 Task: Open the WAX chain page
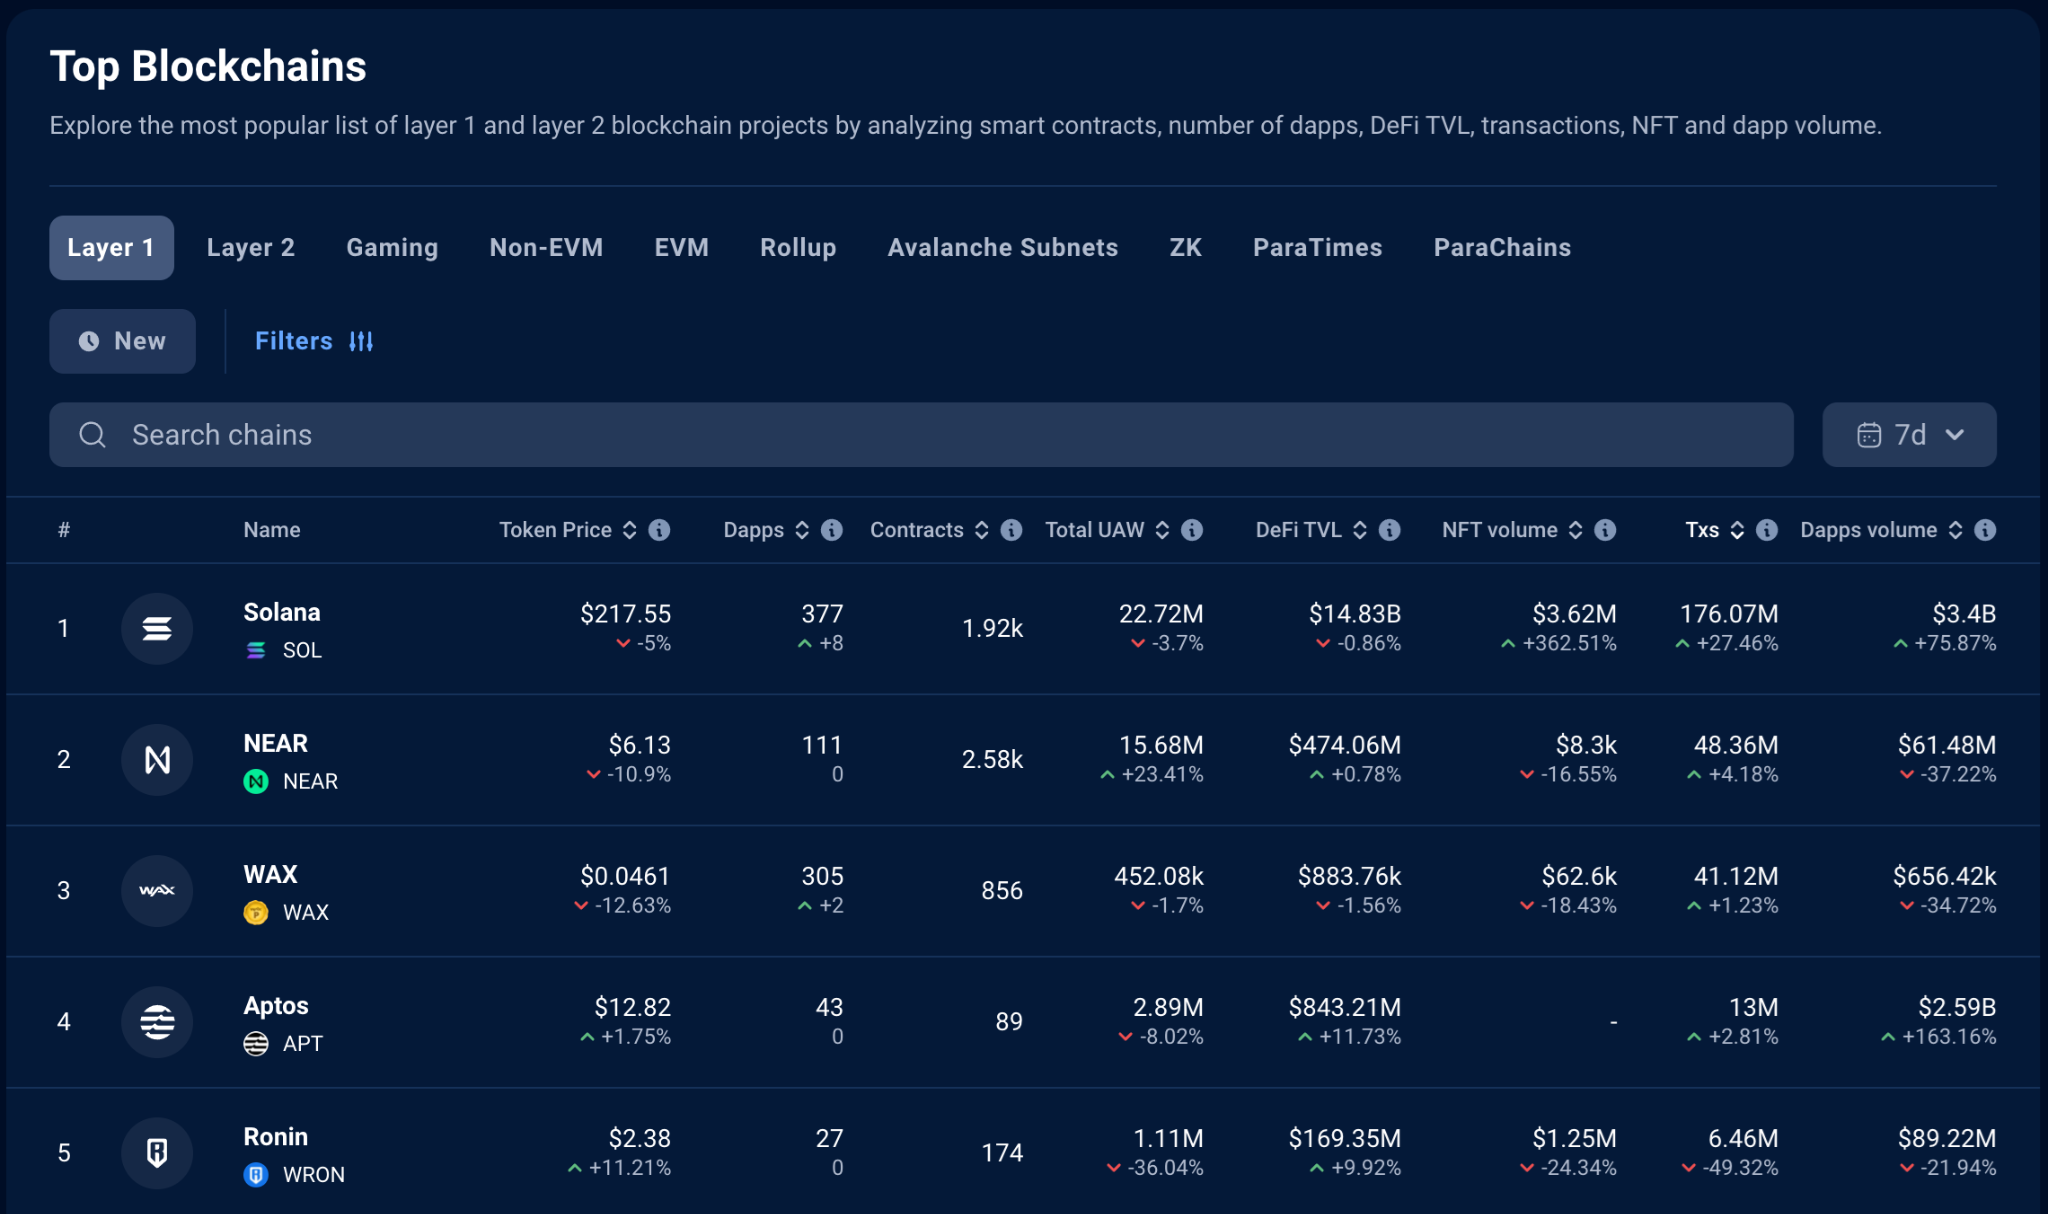tap(270, 875)
